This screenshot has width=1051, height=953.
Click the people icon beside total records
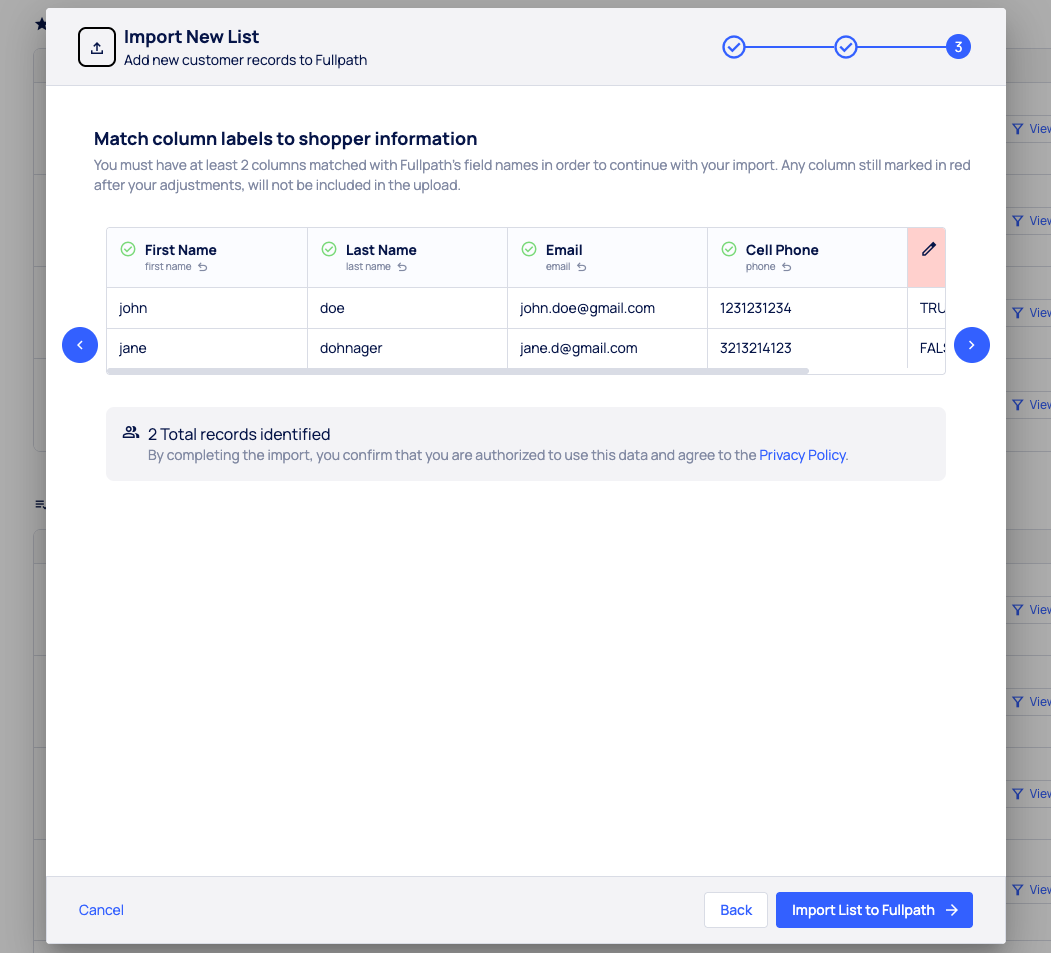click(x=131, y=433)
